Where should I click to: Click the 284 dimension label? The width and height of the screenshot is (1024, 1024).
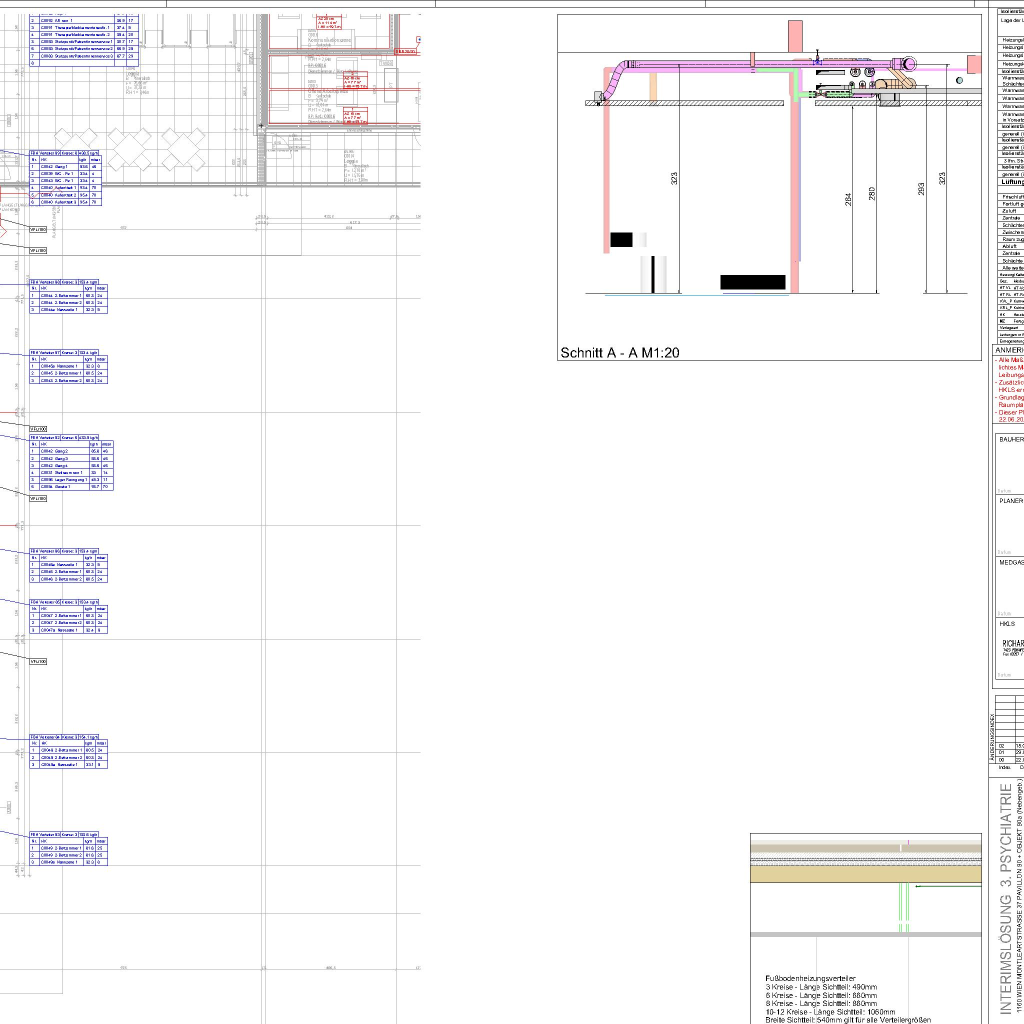click(x=849, y=200)
